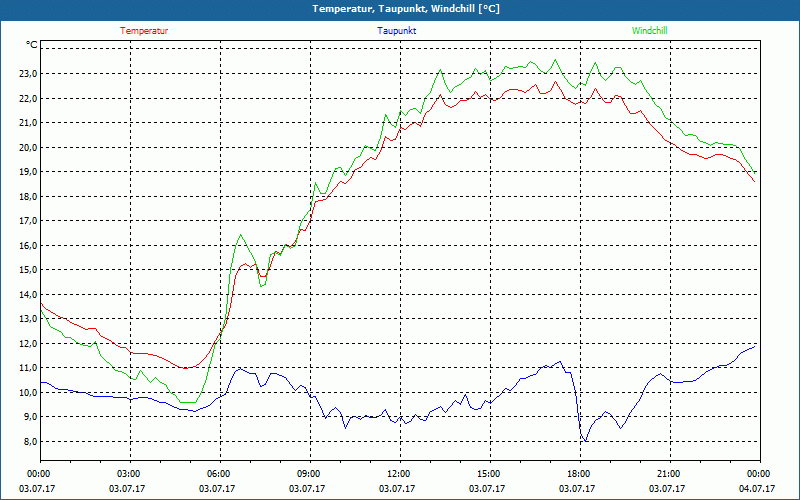Image resolution: width=800 pixels, height=500 pixels.
Task: Click the 17,0 y-axis value
Action: tap(29, 221)
